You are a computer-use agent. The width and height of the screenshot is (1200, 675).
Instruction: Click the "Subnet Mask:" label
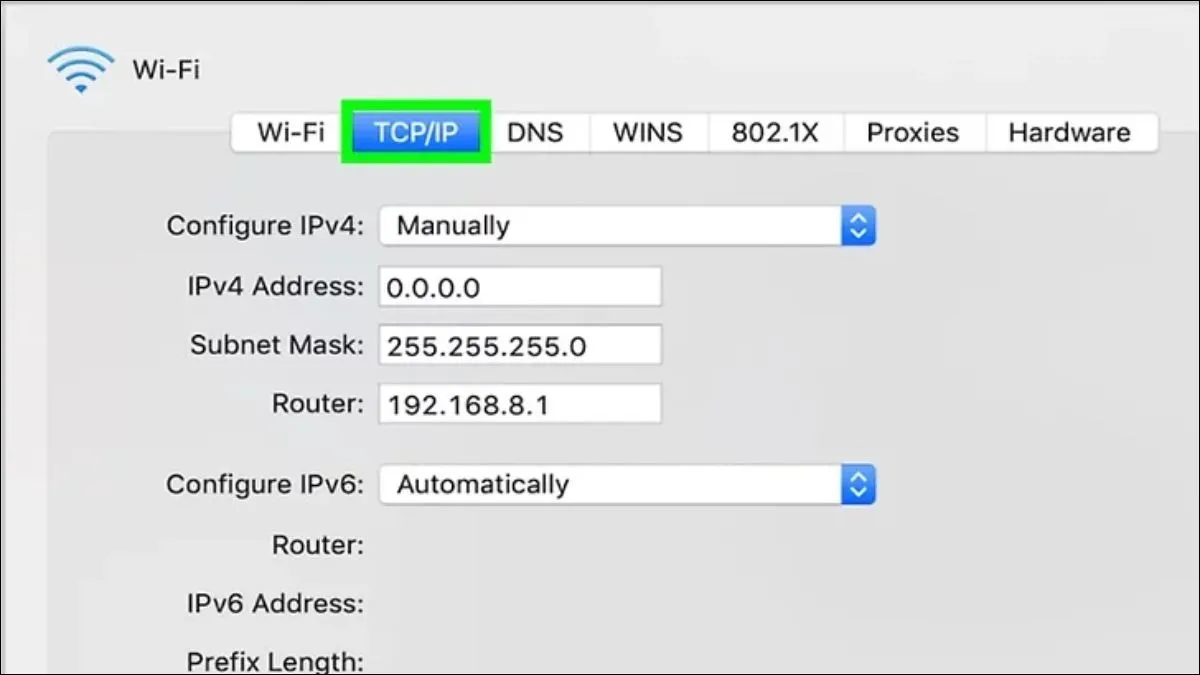pos(277,345)
